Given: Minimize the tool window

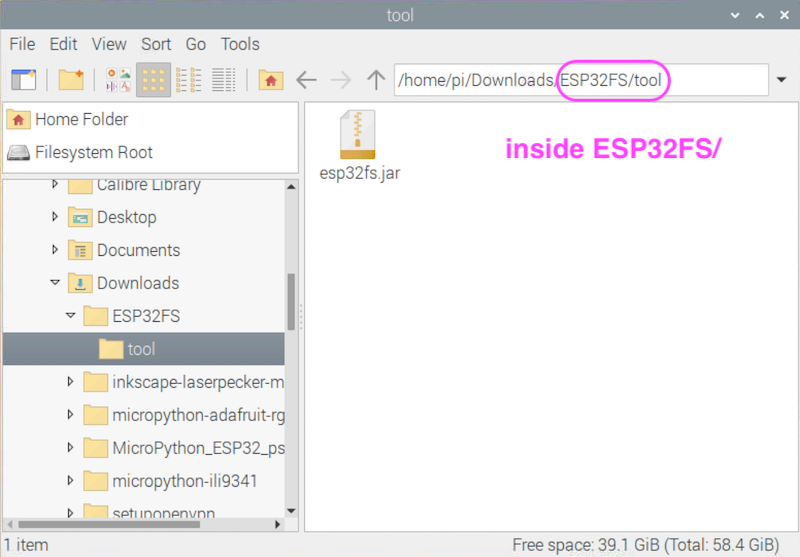Looking at the screenshot, I should pos(735,15).
